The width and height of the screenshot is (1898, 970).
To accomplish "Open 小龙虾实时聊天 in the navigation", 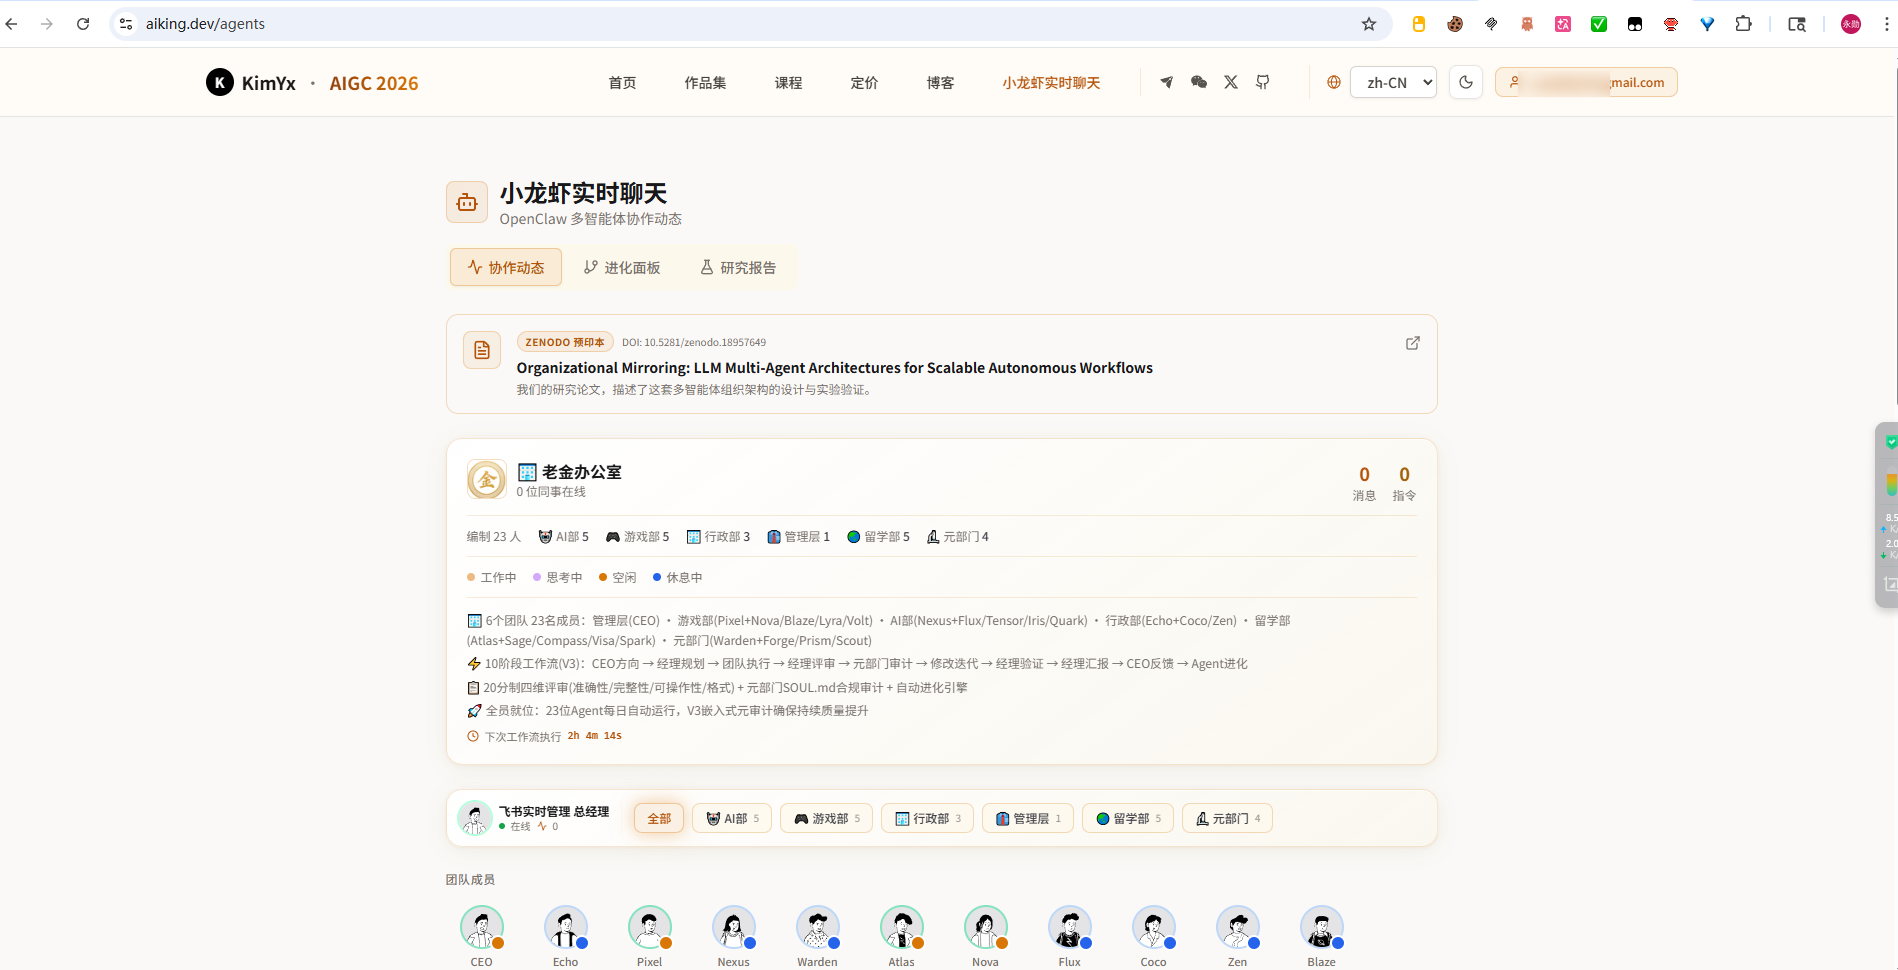I will coord(1051,83).
